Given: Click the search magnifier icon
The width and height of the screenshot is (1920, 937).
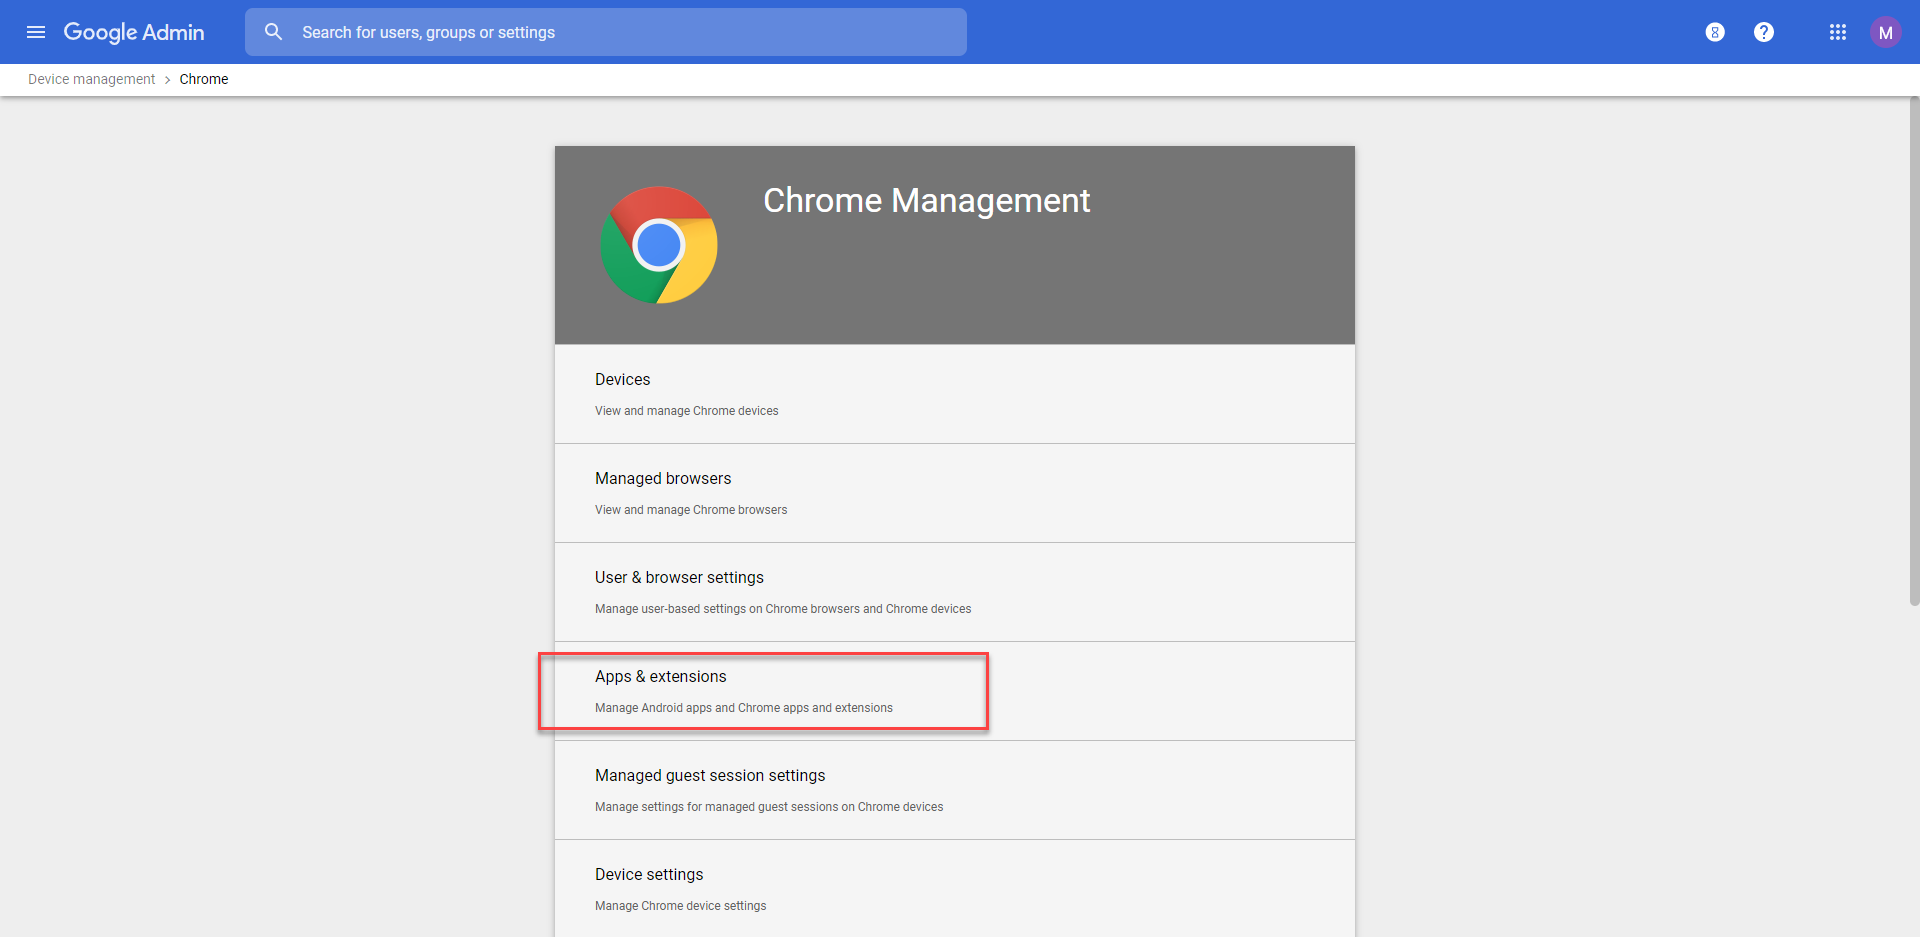Looking at the screenshot, I should [273, 32].
